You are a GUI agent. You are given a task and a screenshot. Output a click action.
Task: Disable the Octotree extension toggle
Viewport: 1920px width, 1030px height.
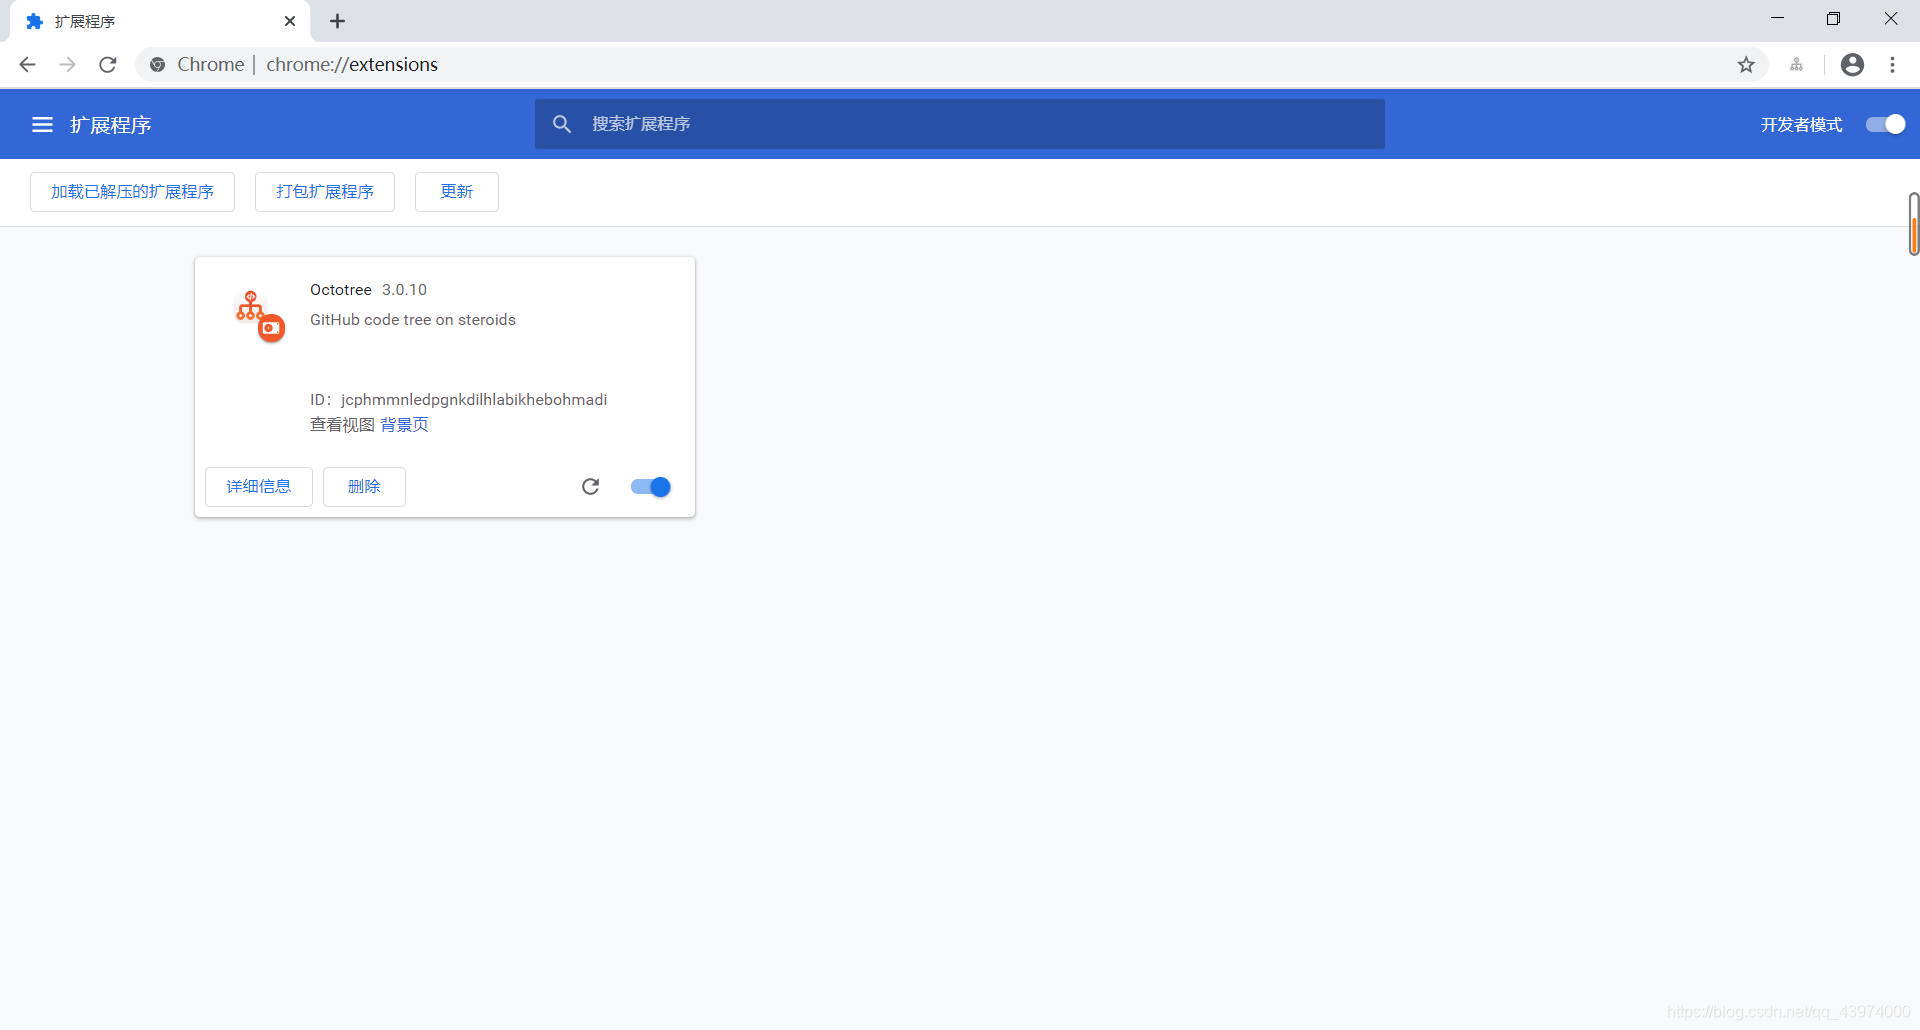click(650, 487)
